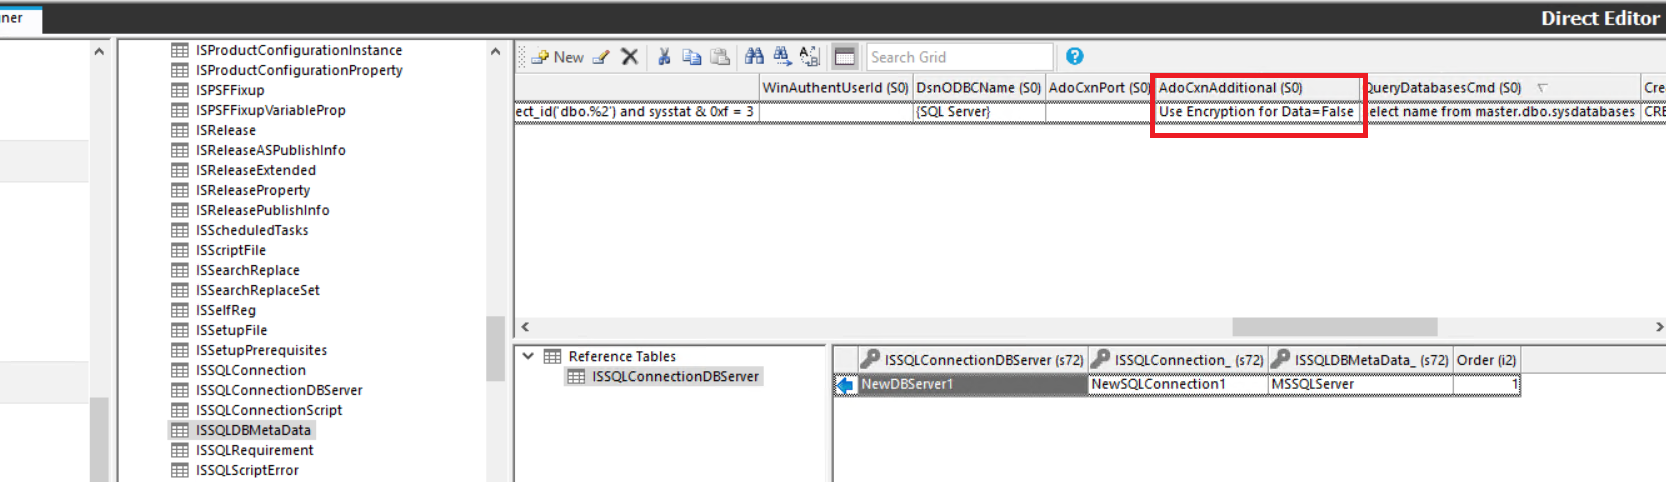1666x482 pixels.
Task: Click the Delete X icon in toolbar
Action: (x=629, y=57)
